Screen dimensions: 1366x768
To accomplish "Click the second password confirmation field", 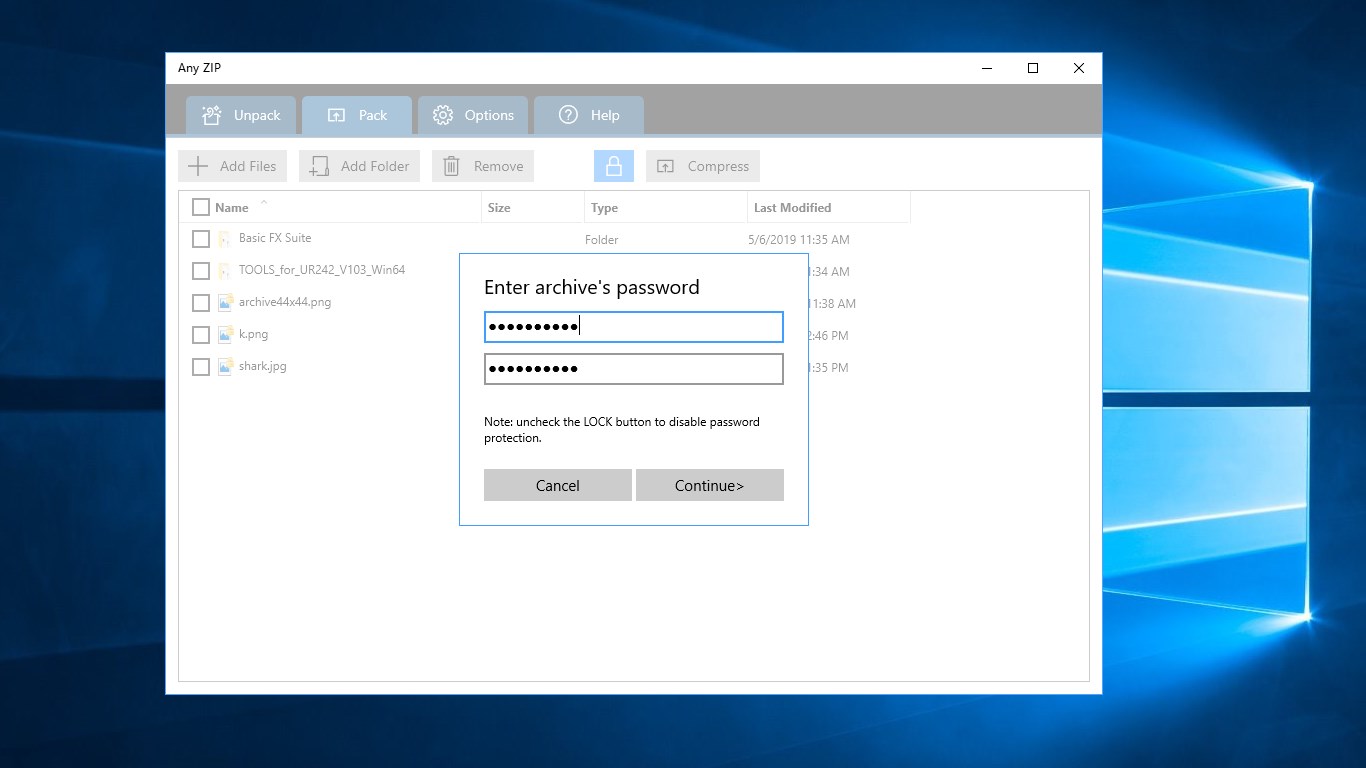I will click(634, 369).
